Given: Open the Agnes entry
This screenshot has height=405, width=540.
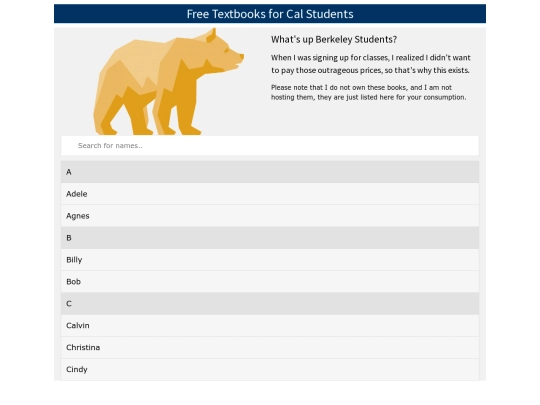Looking at the screenshot, I should tap(270, 216).
